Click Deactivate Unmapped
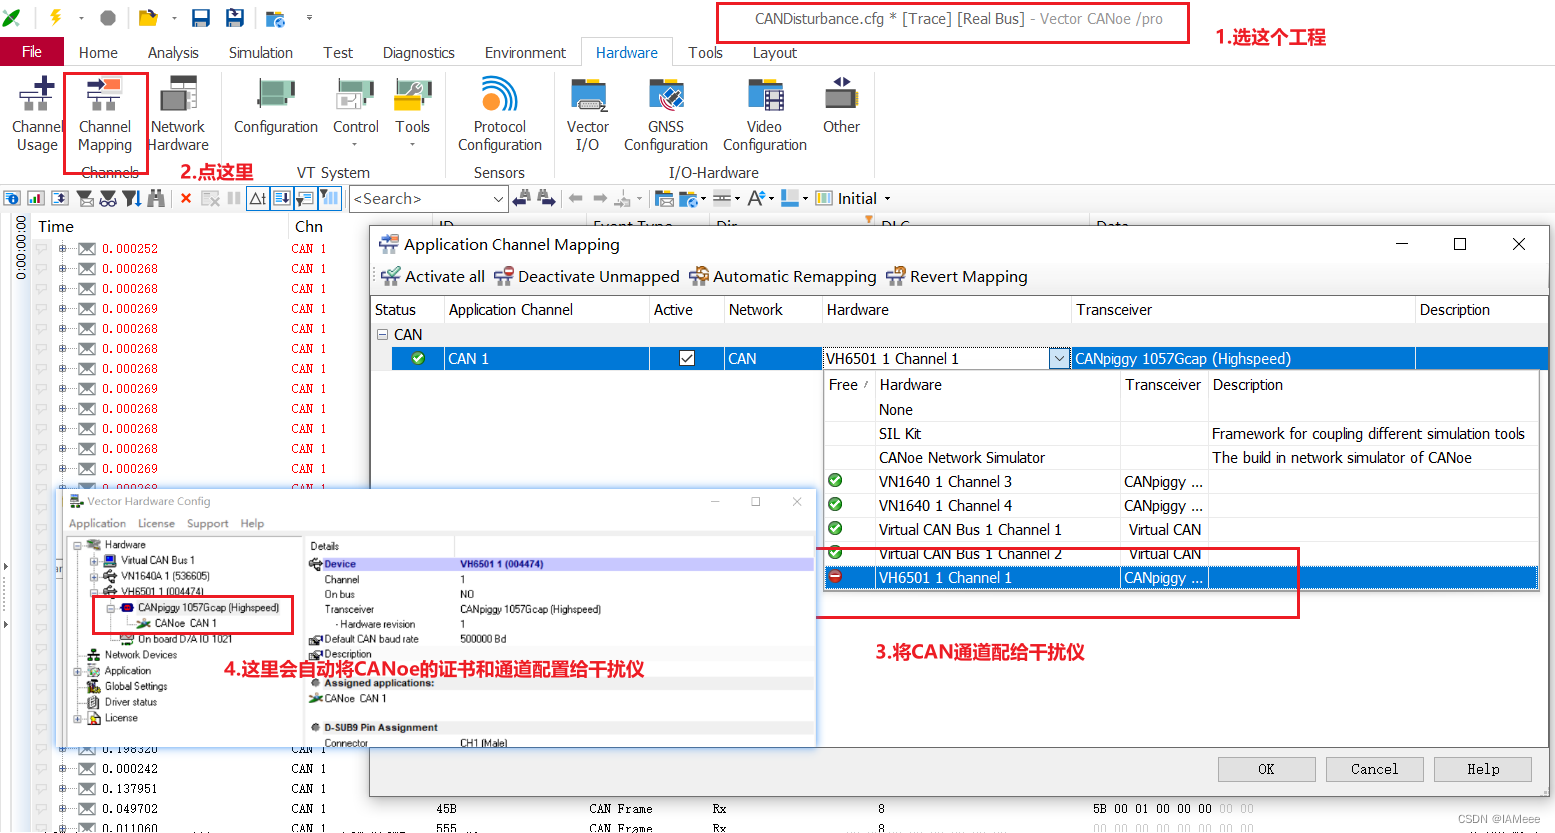1555x833 pixels. 587,277
